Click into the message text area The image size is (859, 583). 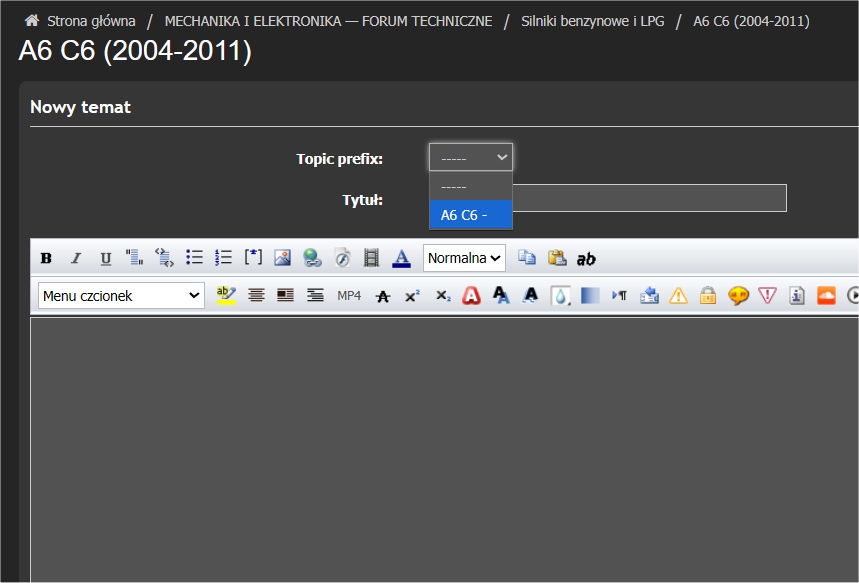point(444,449)
